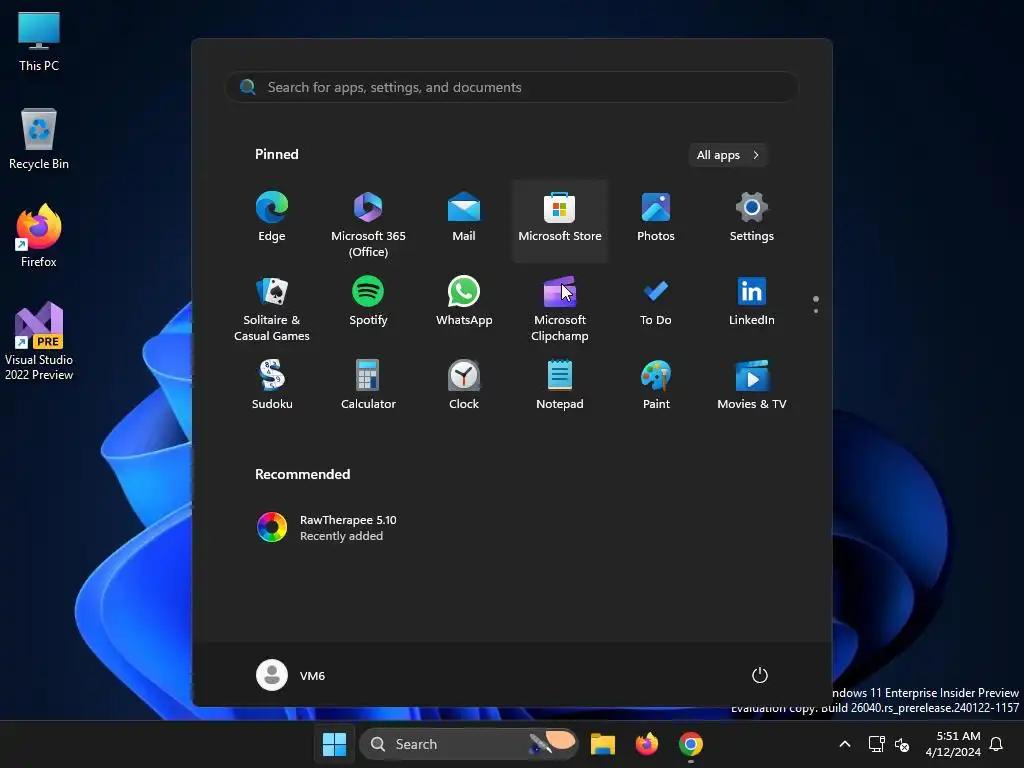The image size is (1024, 768).
Task: Open Notepad
Action: click(560, 387)
